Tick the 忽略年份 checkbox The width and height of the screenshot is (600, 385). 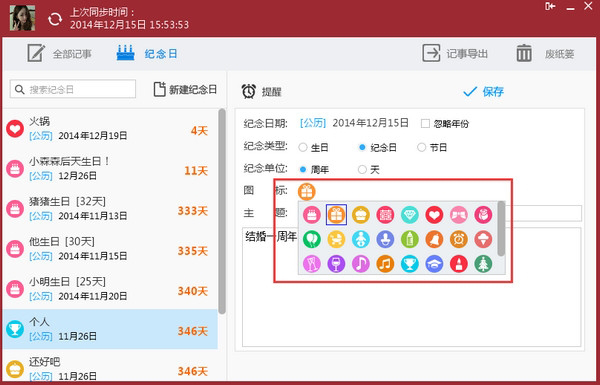pyautogui.click(x=425, y=124)
